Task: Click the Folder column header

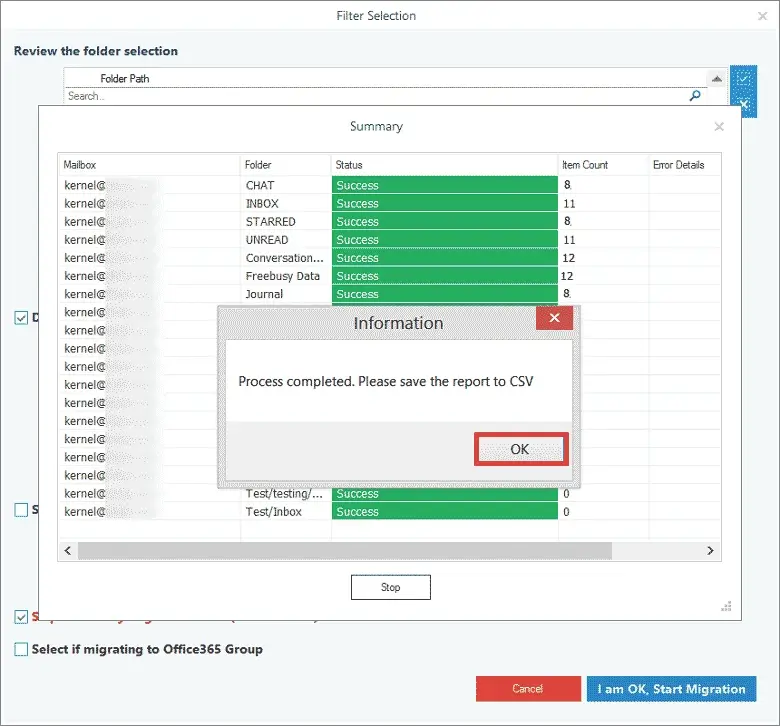Action: coord(286,165)
